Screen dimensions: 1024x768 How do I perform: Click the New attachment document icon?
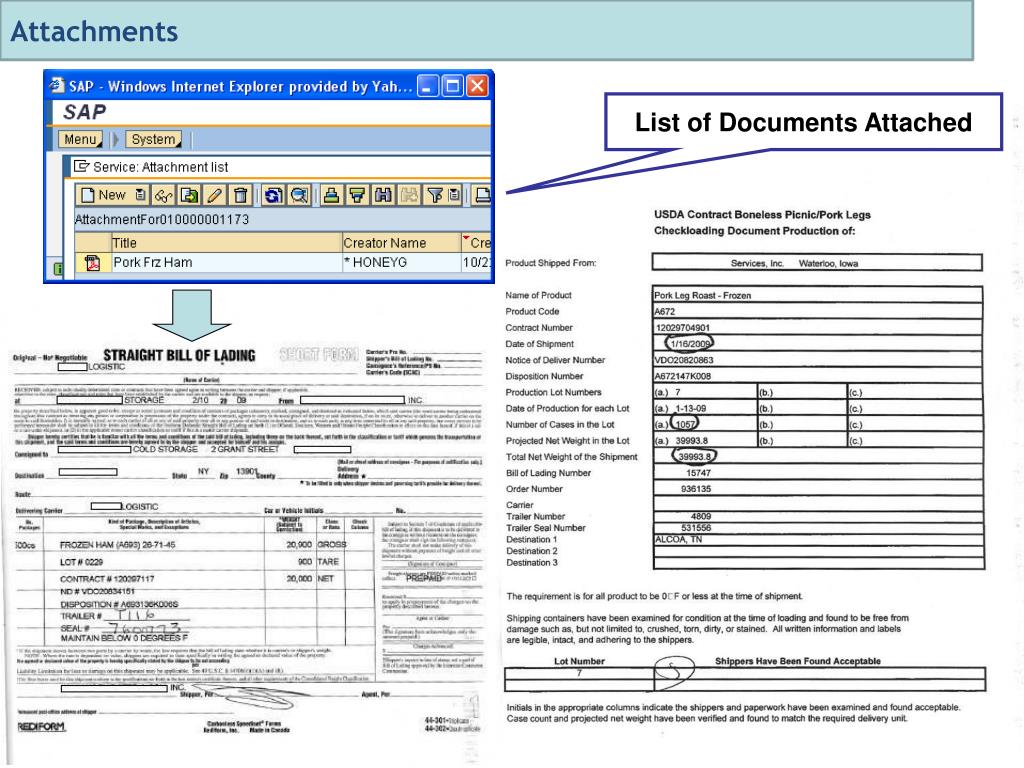(x=88, y=195)
